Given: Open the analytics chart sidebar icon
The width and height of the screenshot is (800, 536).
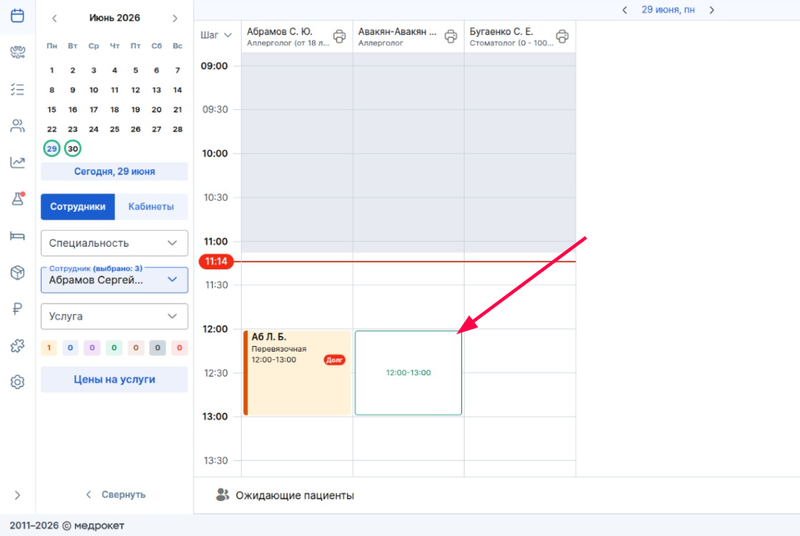Looking at the screenshot, I should coord(17,162).
